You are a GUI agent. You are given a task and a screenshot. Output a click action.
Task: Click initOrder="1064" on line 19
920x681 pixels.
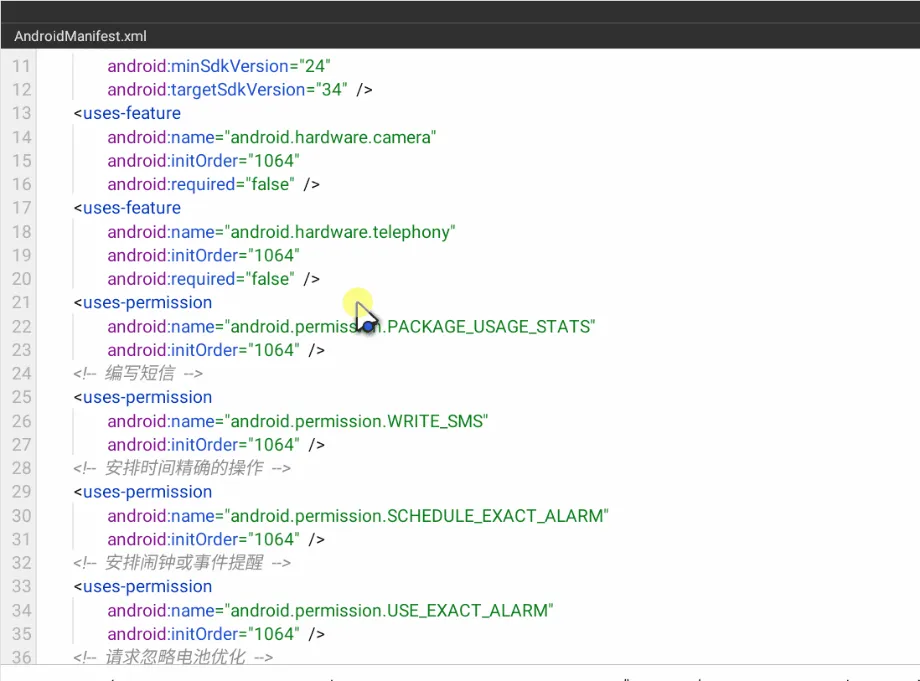coord(204,255)
